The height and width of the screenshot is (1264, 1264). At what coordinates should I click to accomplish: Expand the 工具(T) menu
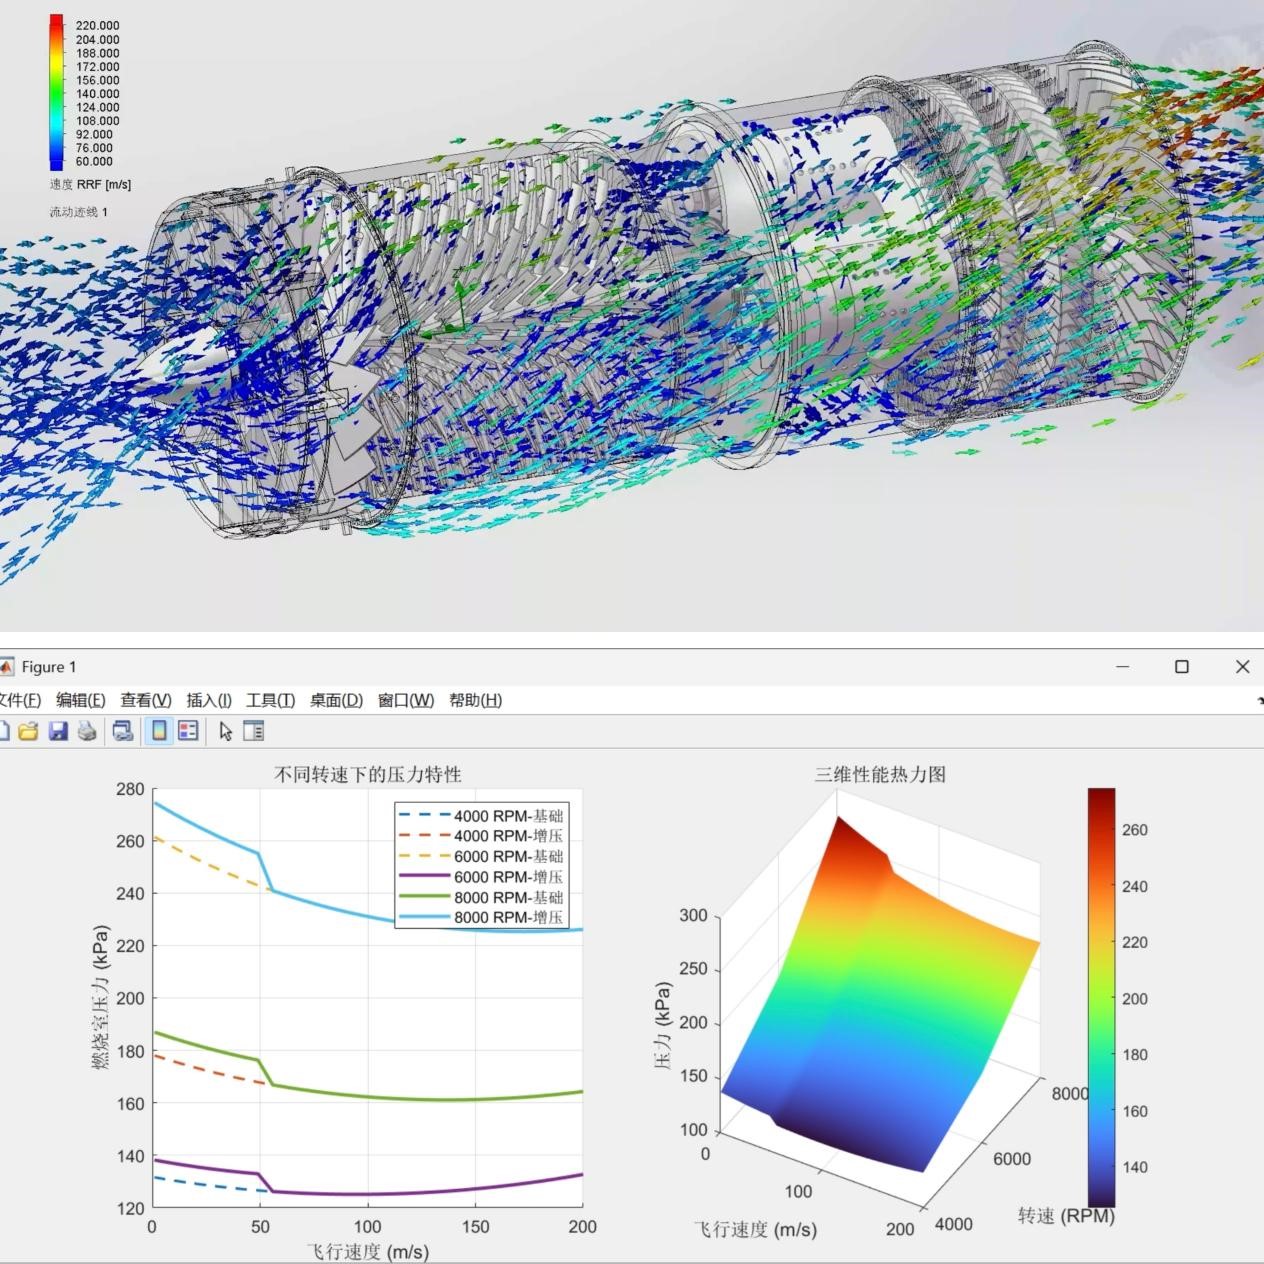pyautogui.click(x=270, y=700)
